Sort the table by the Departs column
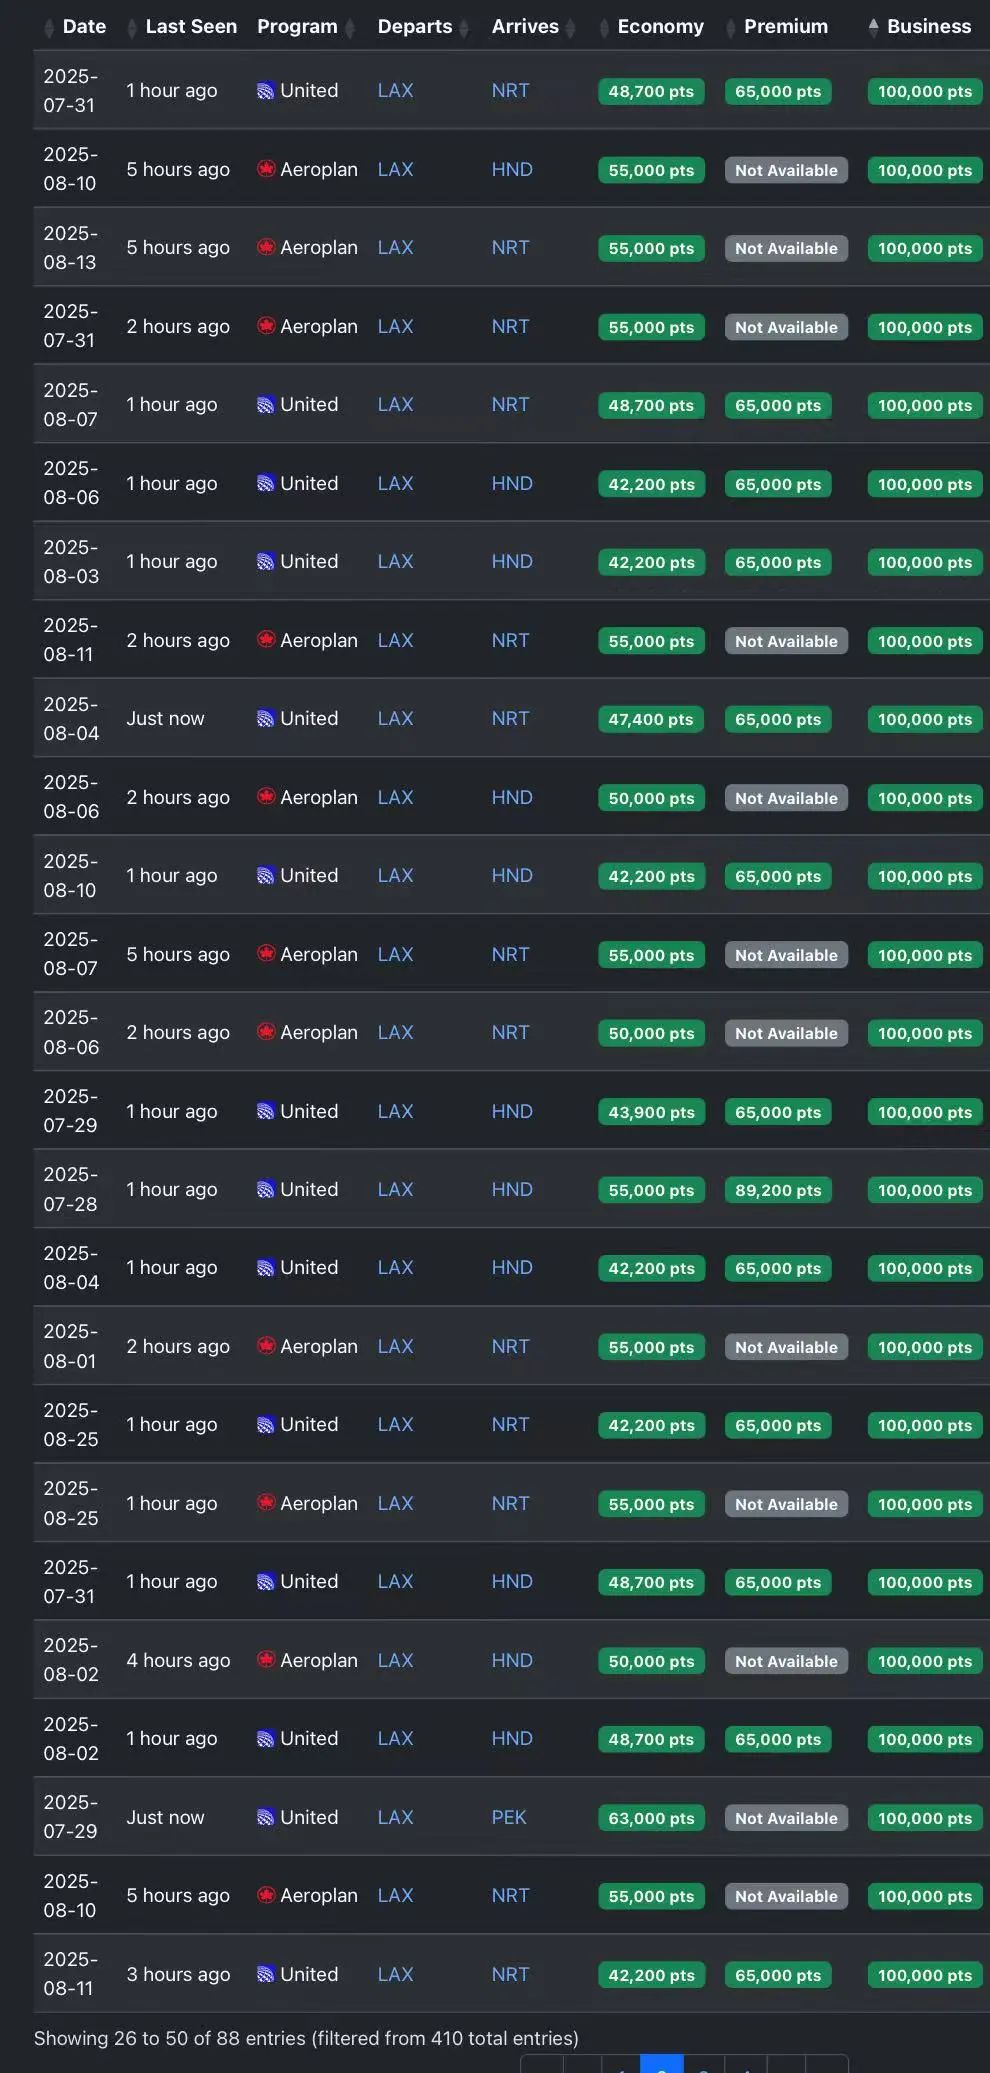The width and height of the screenshot is (990, 2073). coord(414,27)
